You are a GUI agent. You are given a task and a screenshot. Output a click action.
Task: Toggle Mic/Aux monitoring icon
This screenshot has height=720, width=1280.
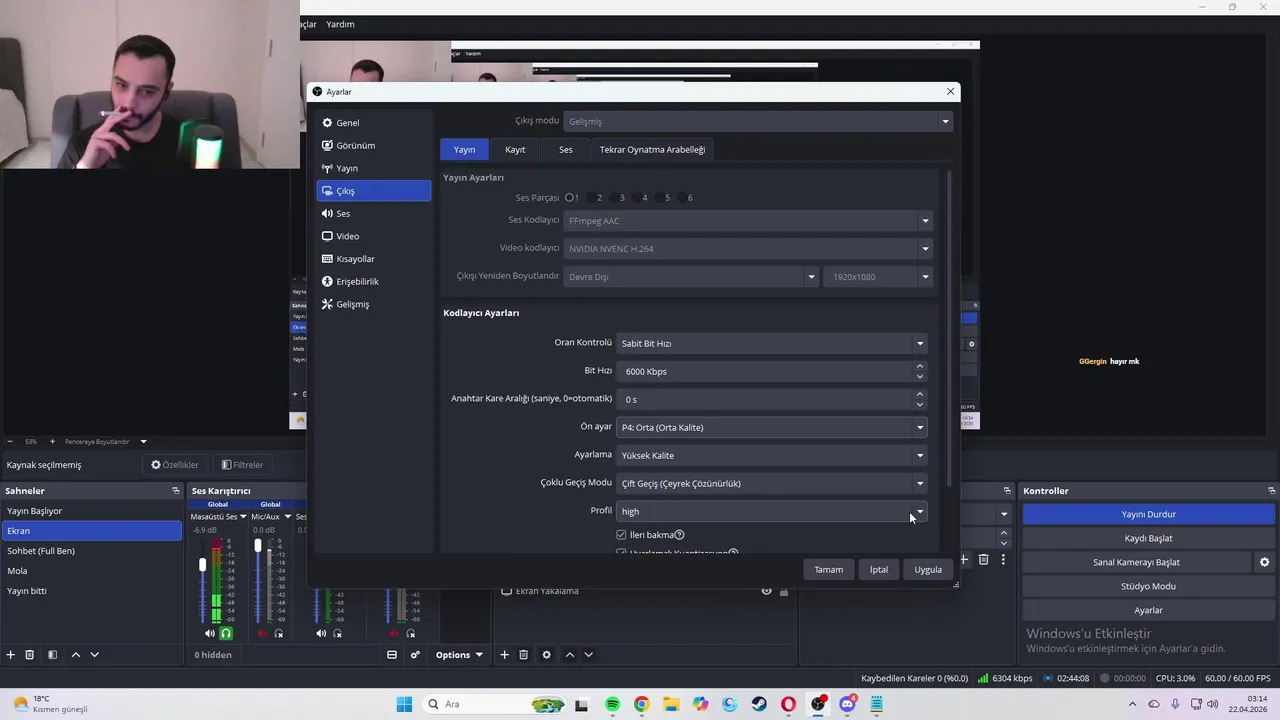point(279,633)
